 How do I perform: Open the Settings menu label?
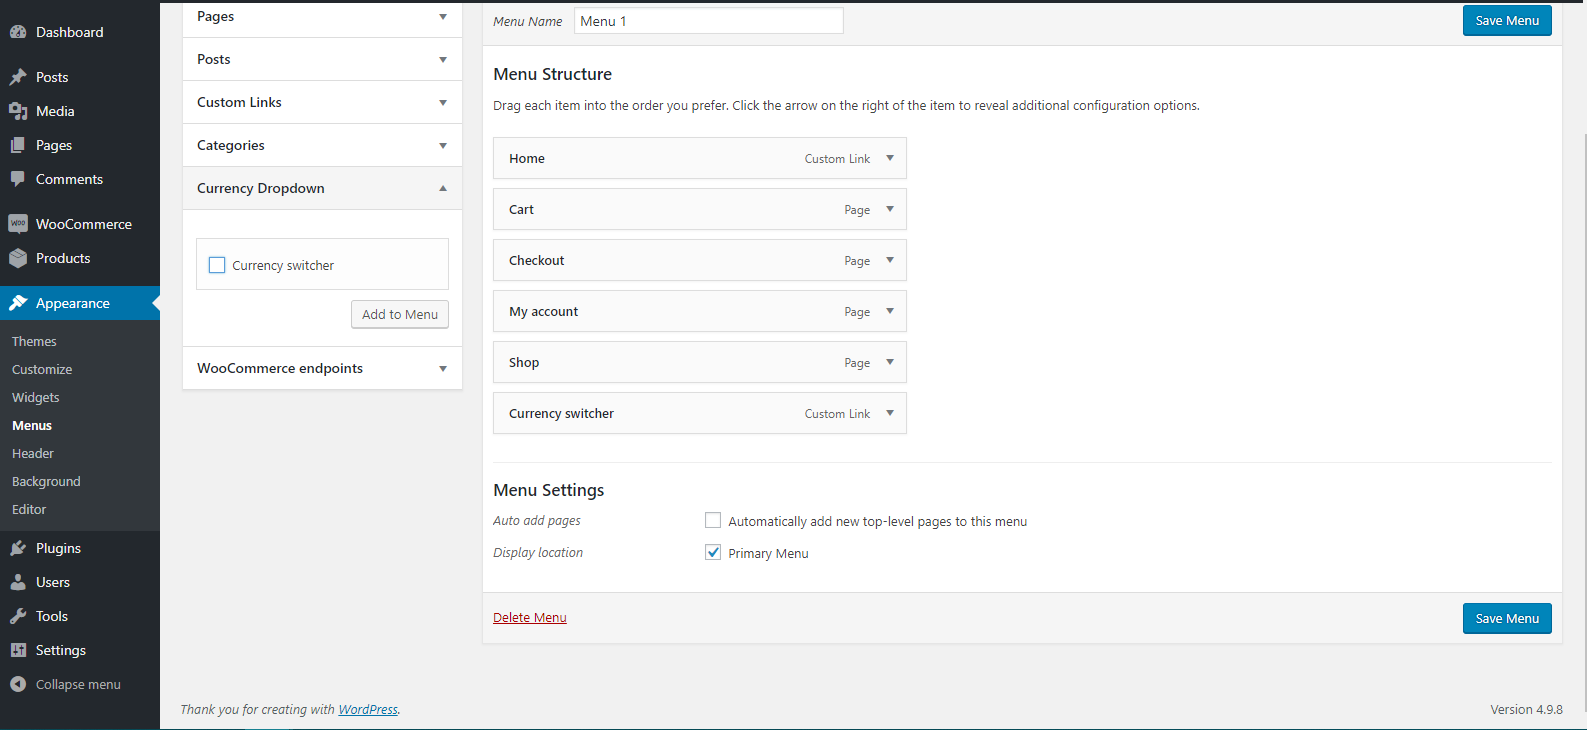61,650
